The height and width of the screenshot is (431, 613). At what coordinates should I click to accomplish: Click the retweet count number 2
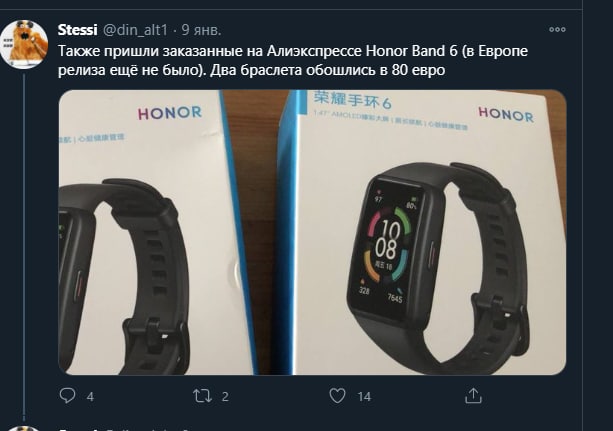pyautogui.click(x=225, y=397)
